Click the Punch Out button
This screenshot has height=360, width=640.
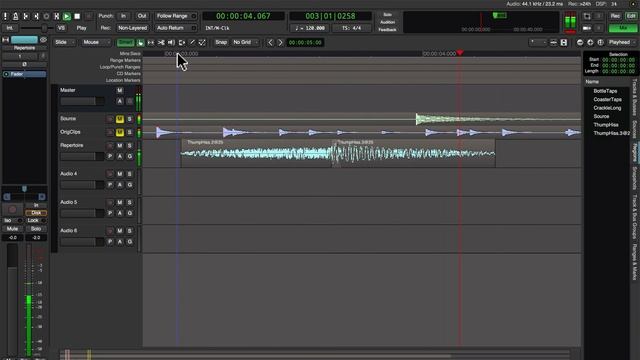(x=142, y=16)
